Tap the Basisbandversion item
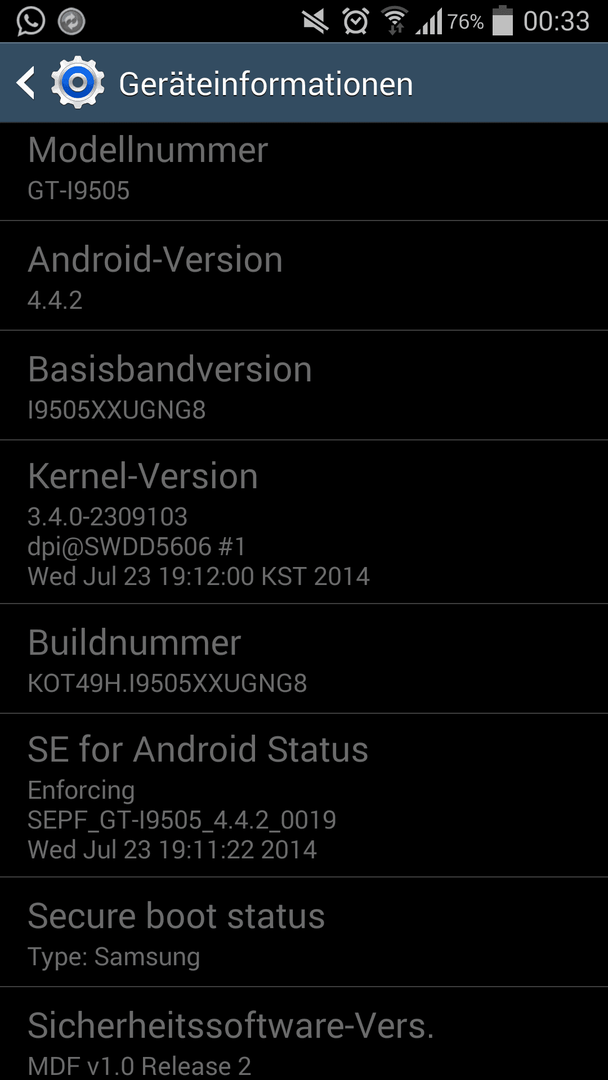 pyautogui.click(x=304, y=385)
